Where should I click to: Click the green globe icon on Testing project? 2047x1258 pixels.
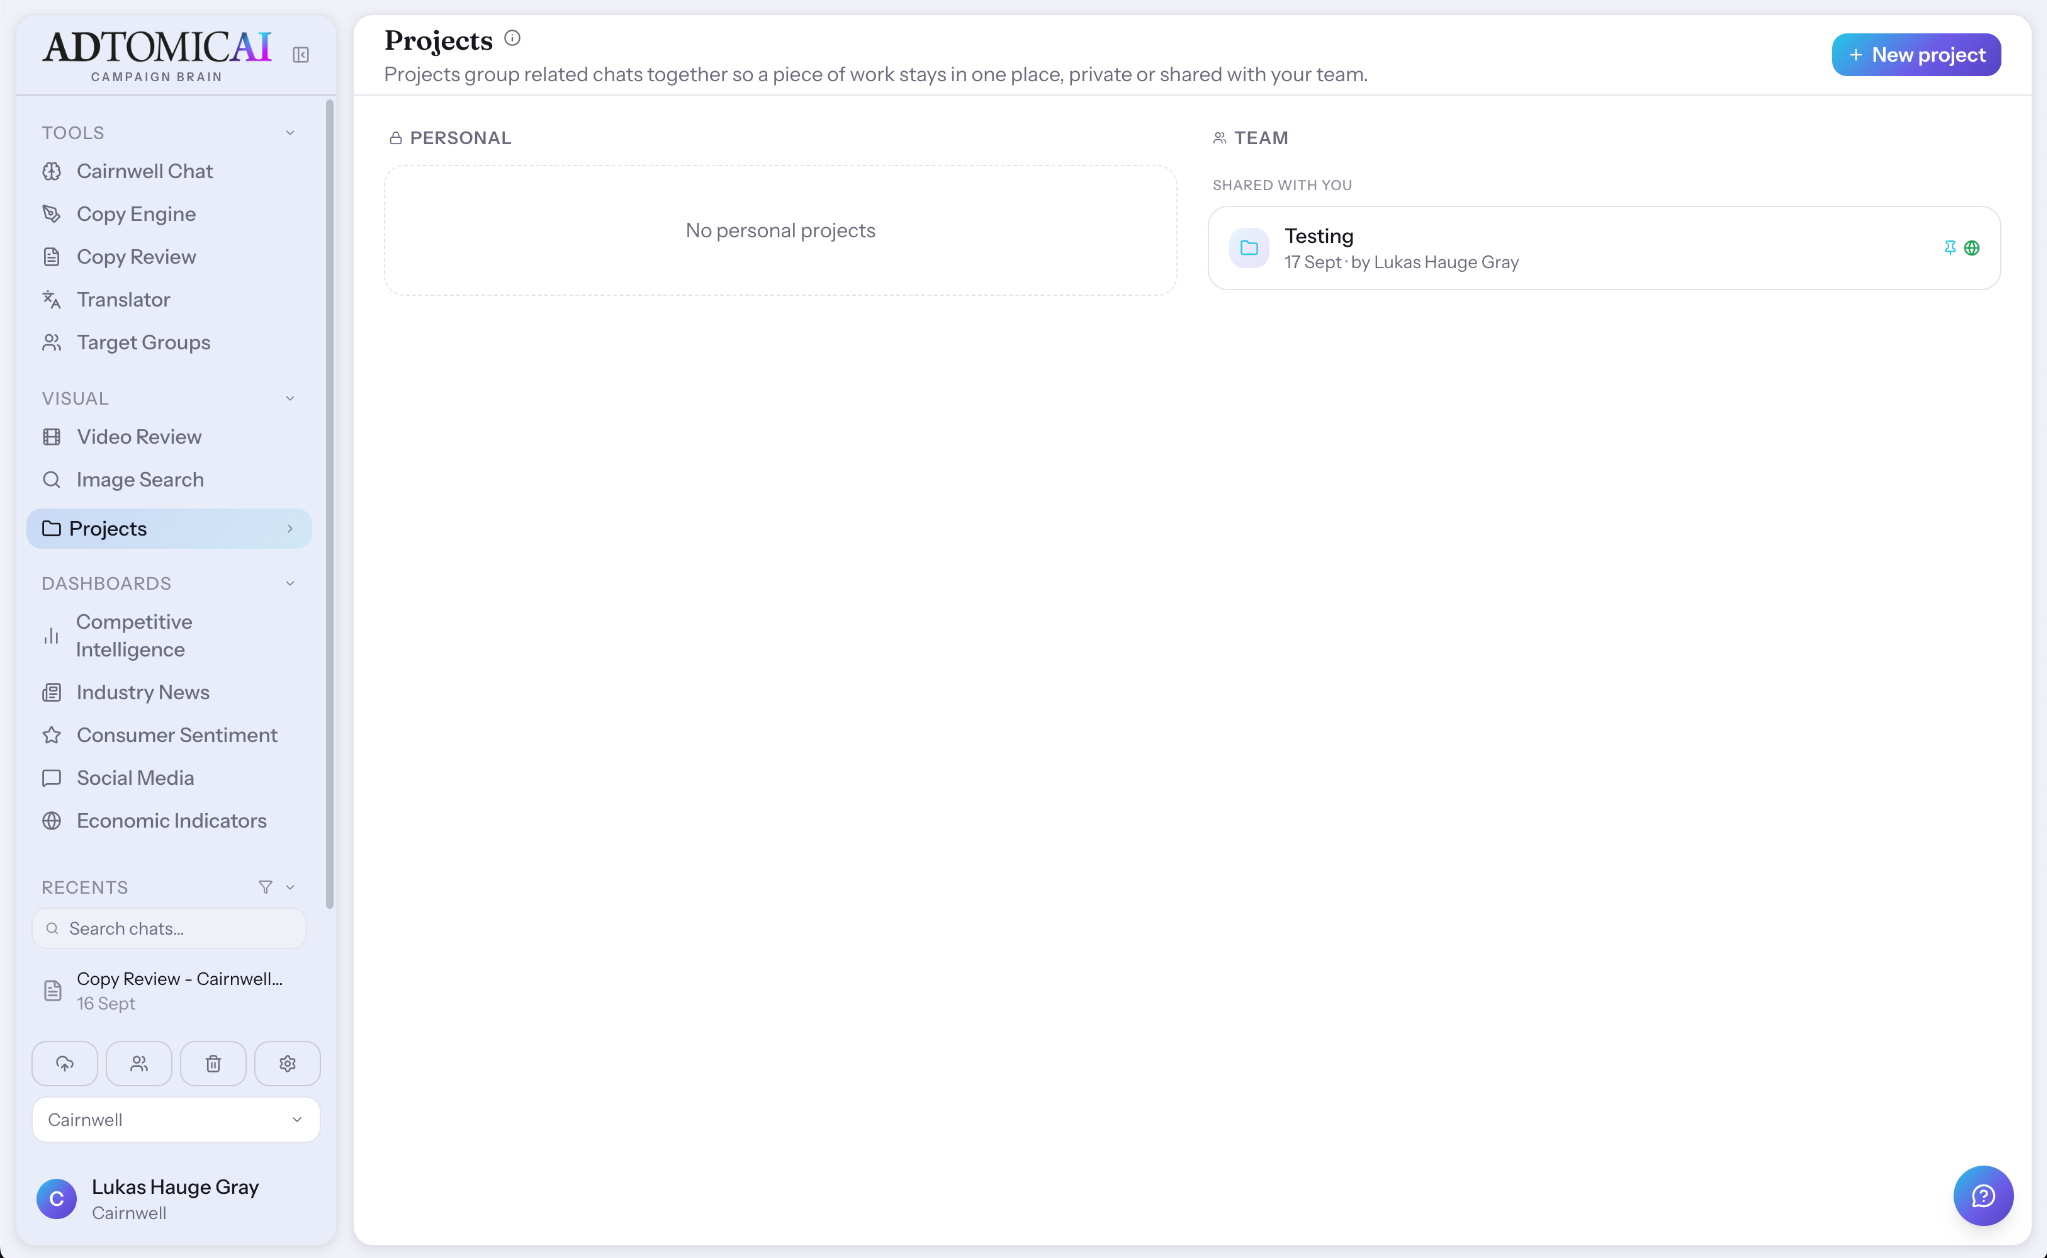tap(1972, 248)
